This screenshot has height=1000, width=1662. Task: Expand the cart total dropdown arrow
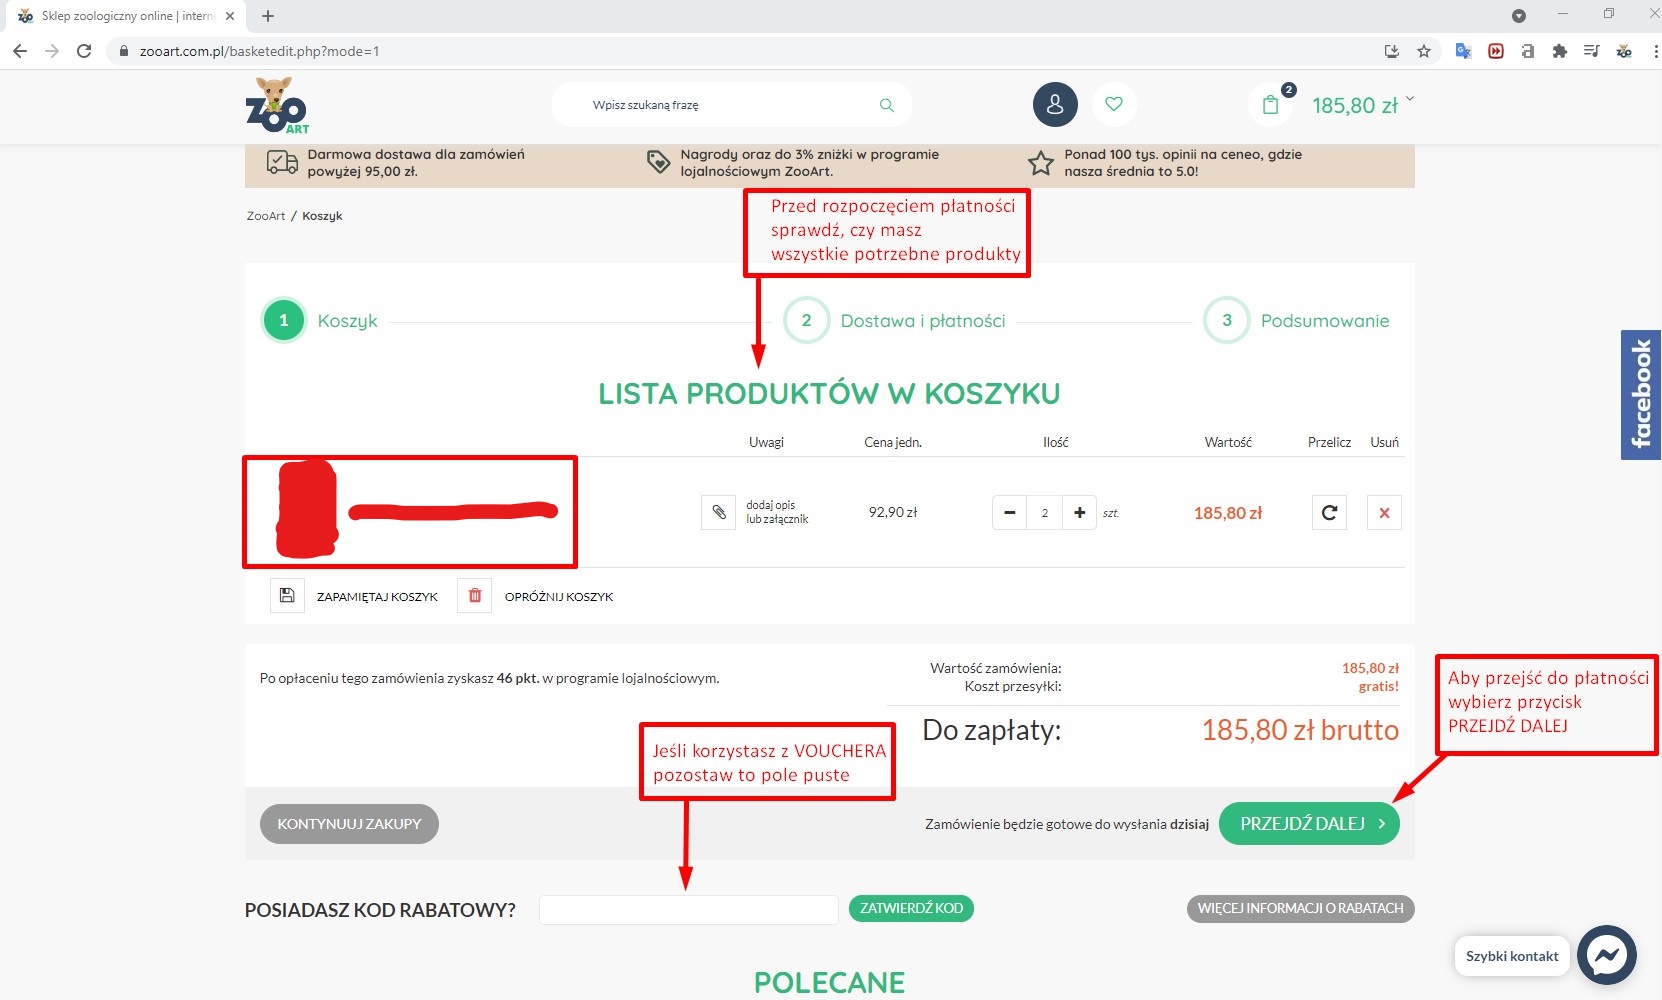point(1410,99)
